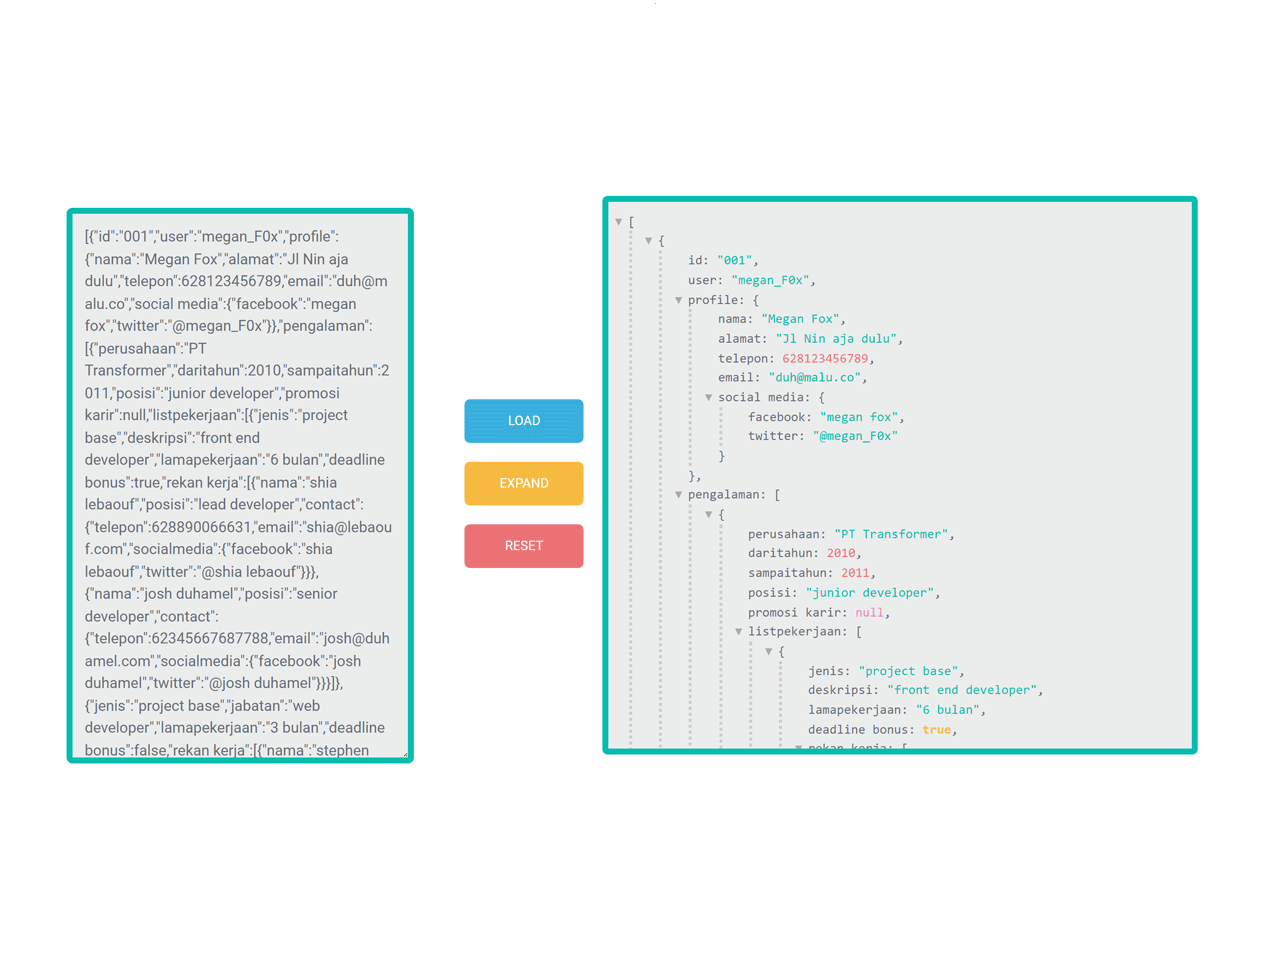Click the EXPAND button
1280x960 pixels.
pos(523,483)
